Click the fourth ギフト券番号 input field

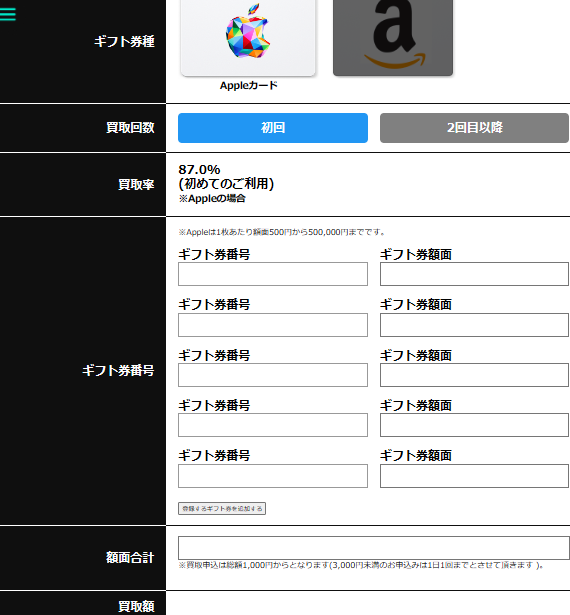(273, 425)
